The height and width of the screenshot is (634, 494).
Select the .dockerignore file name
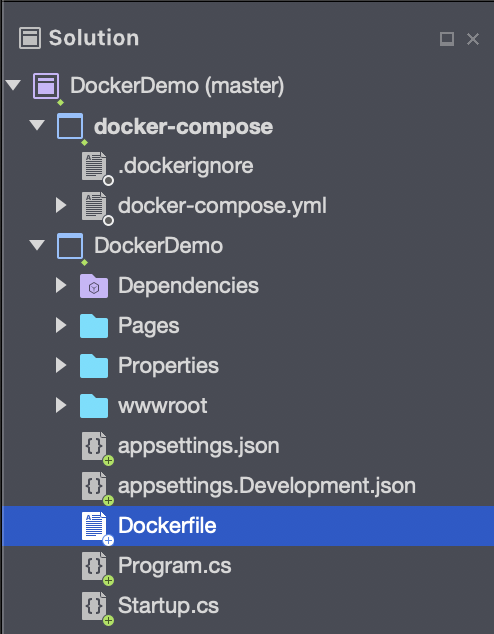click(x=186, y=166)
